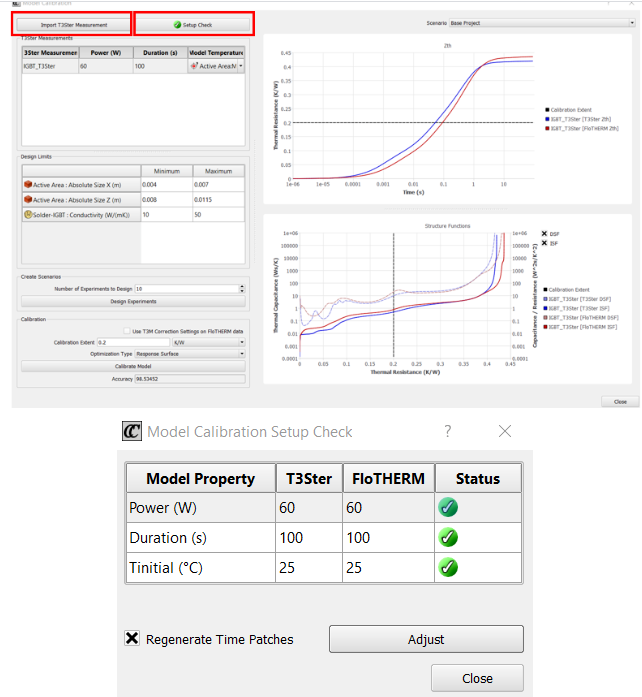Viewport: 642px width, 697px height.
Task: Click the Active Area Absolute Size X cube icon
Action: [28, 185]
